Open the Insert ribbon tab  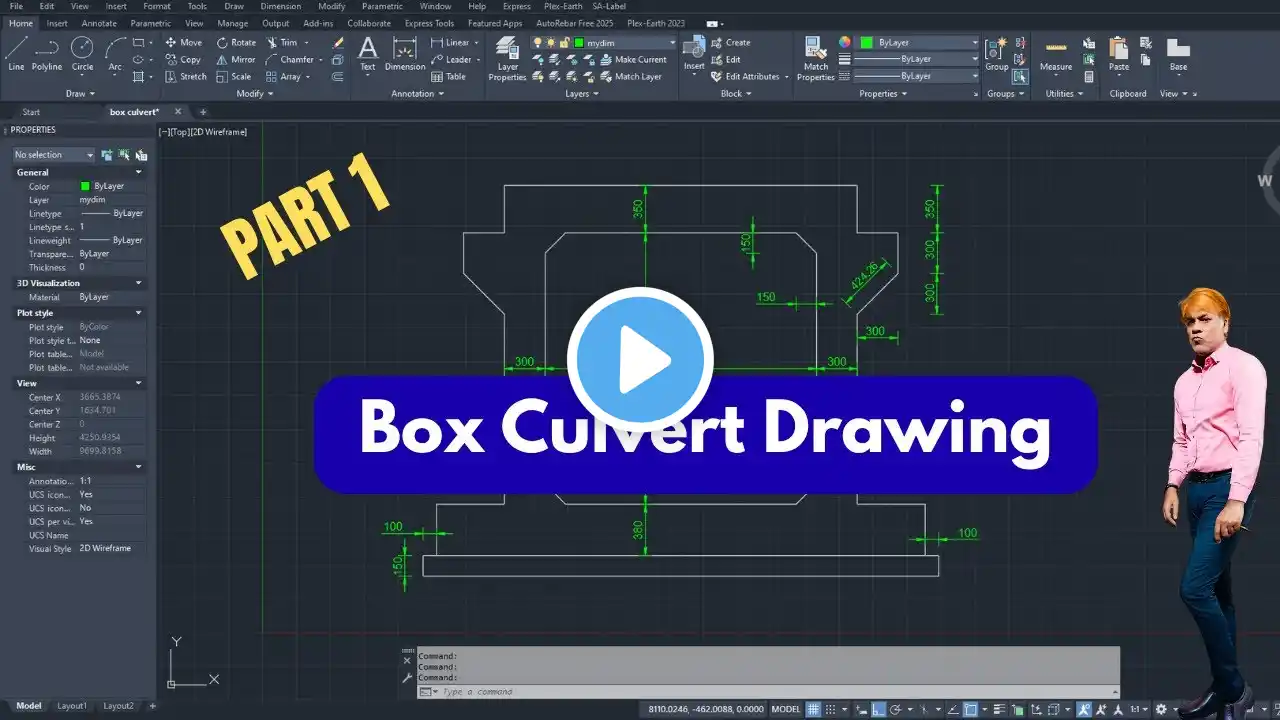click(x=57, y=23)
